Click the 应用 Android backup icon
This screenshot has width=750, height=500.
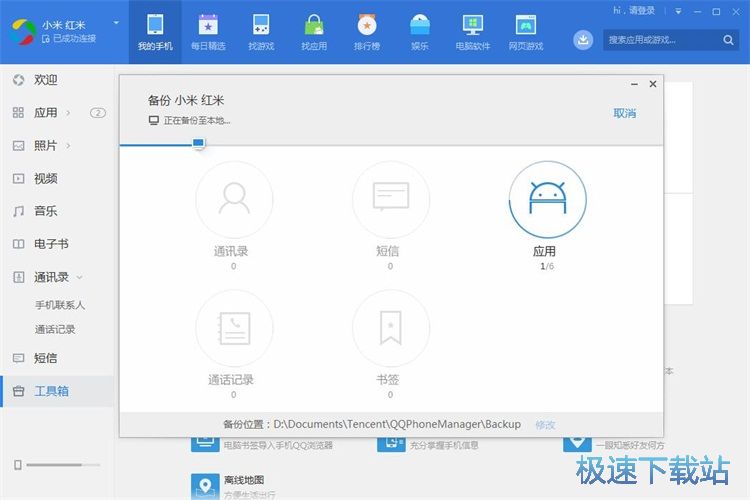pos(548,200)
